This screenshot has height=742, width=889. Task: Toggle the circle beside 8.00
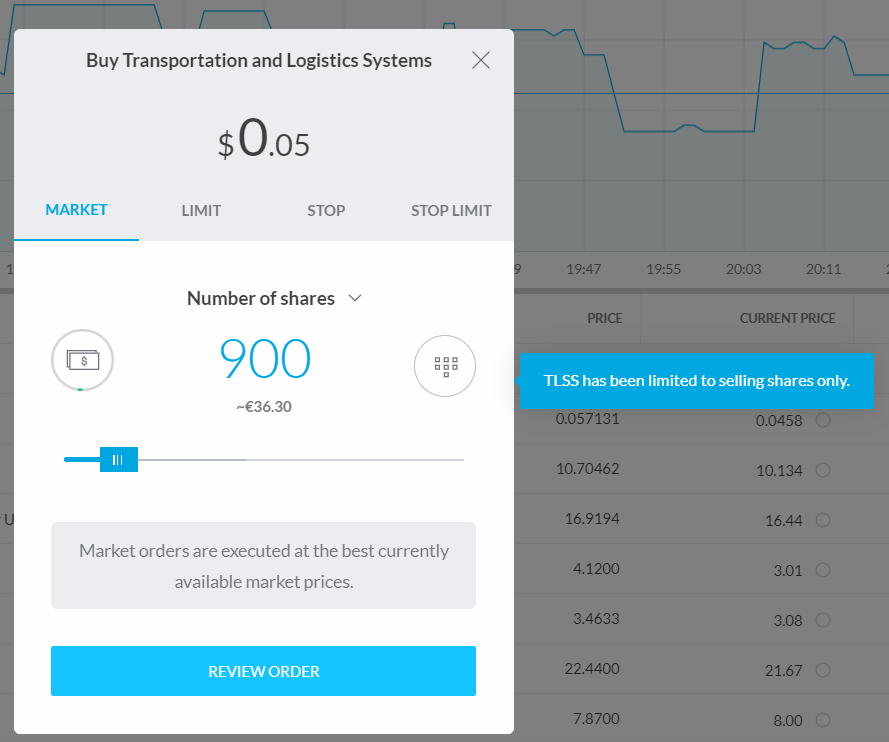pos(823,720)
